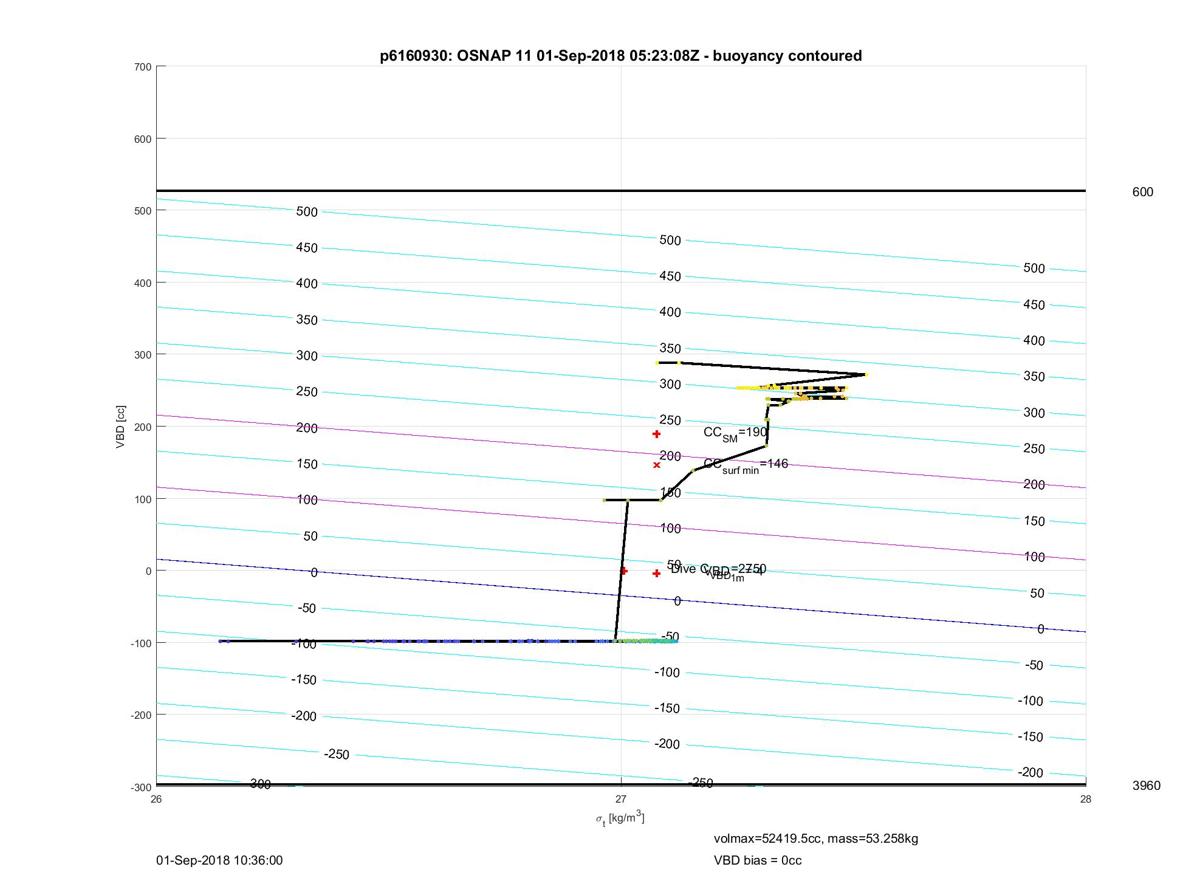The width and height of the screenshot is (1200, 885).
Task: Select the 'CC surf min=146' annotation text
Action: 745,465
